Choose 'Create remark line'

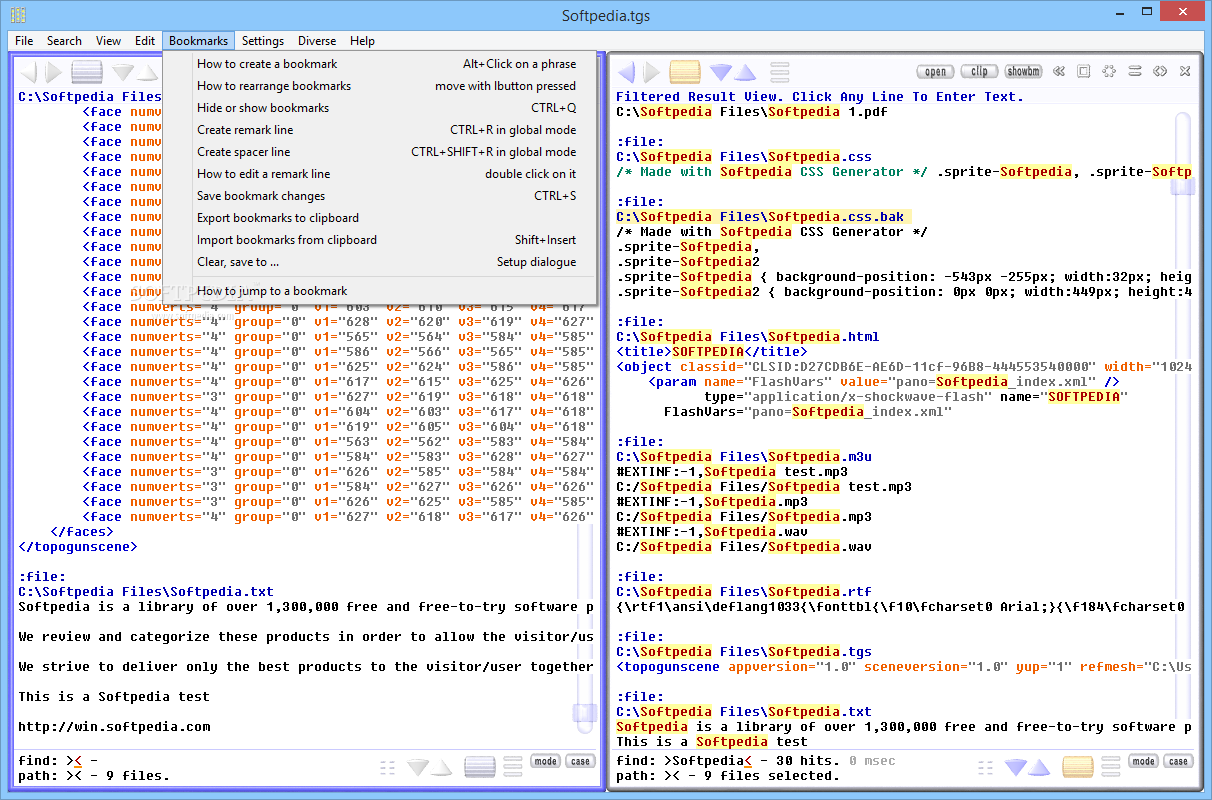380,130
